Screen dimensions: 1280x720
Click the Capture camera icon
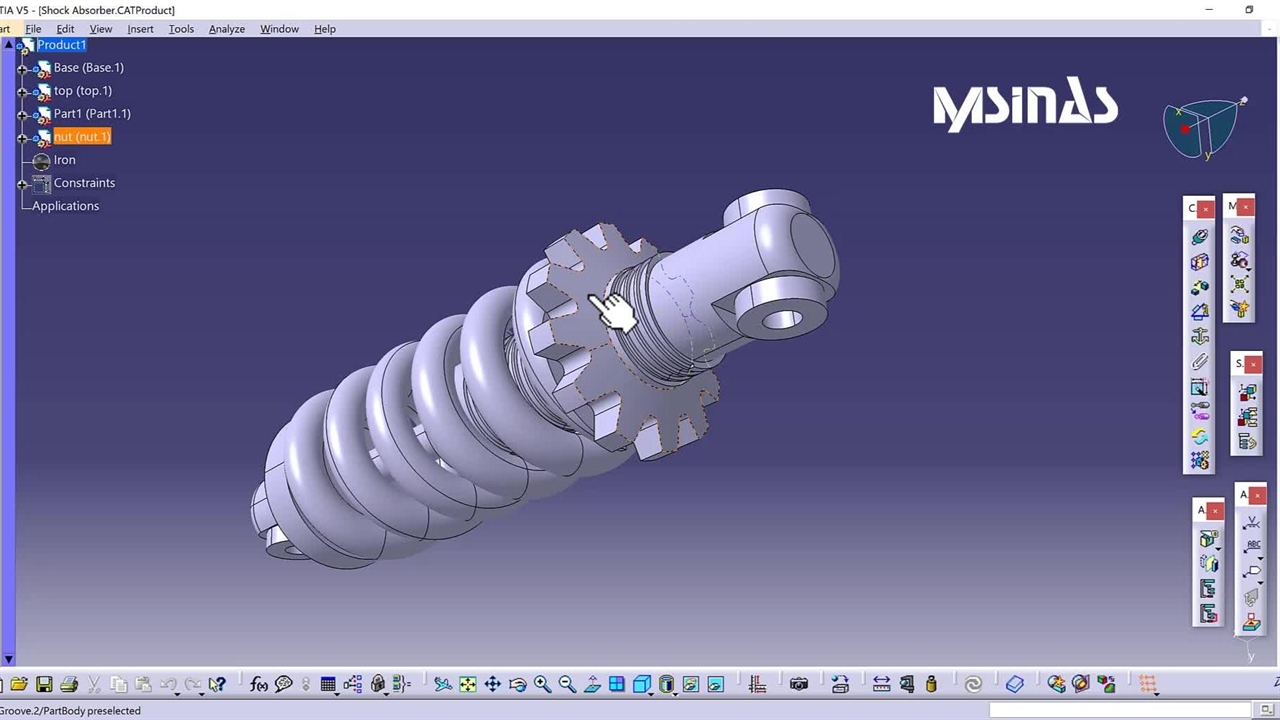pos(799,684)
